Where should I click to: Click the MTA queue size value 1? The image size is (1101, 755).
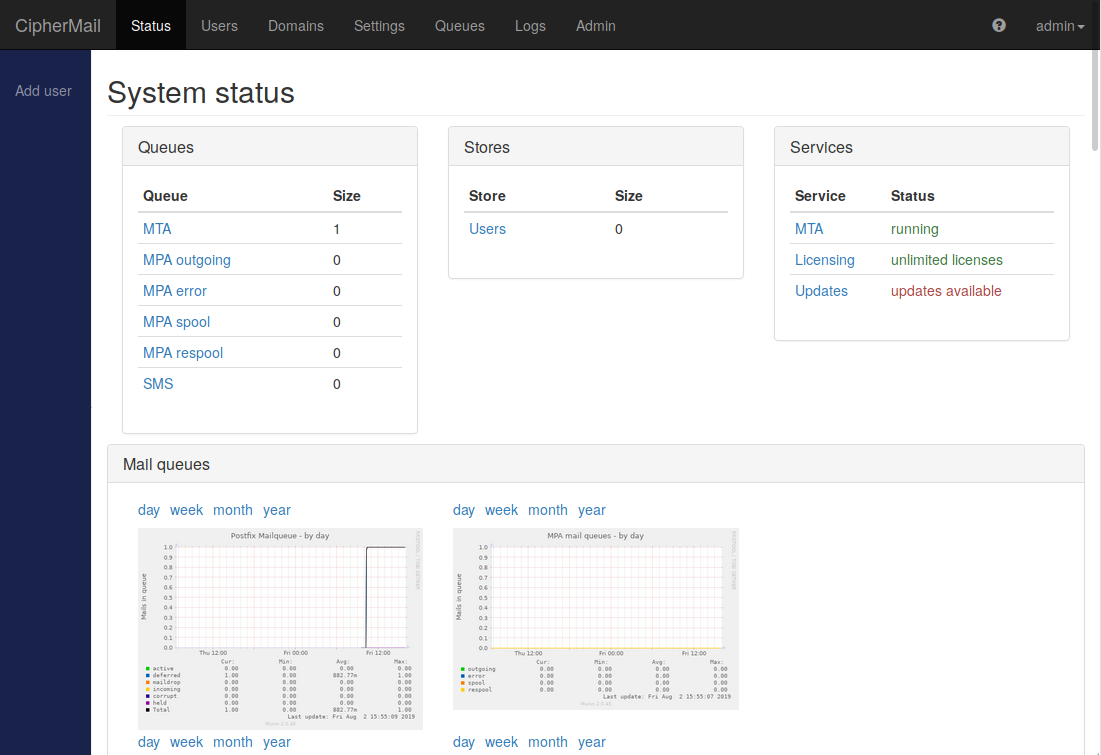tap(336, 229)
